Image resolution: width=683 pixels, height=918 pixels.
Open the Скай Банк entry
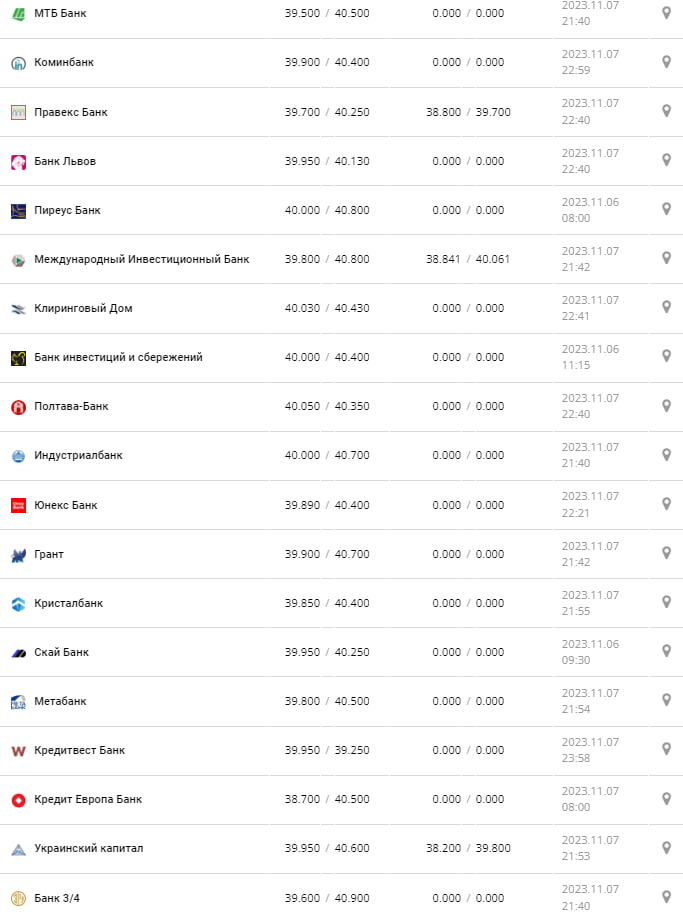61,652
